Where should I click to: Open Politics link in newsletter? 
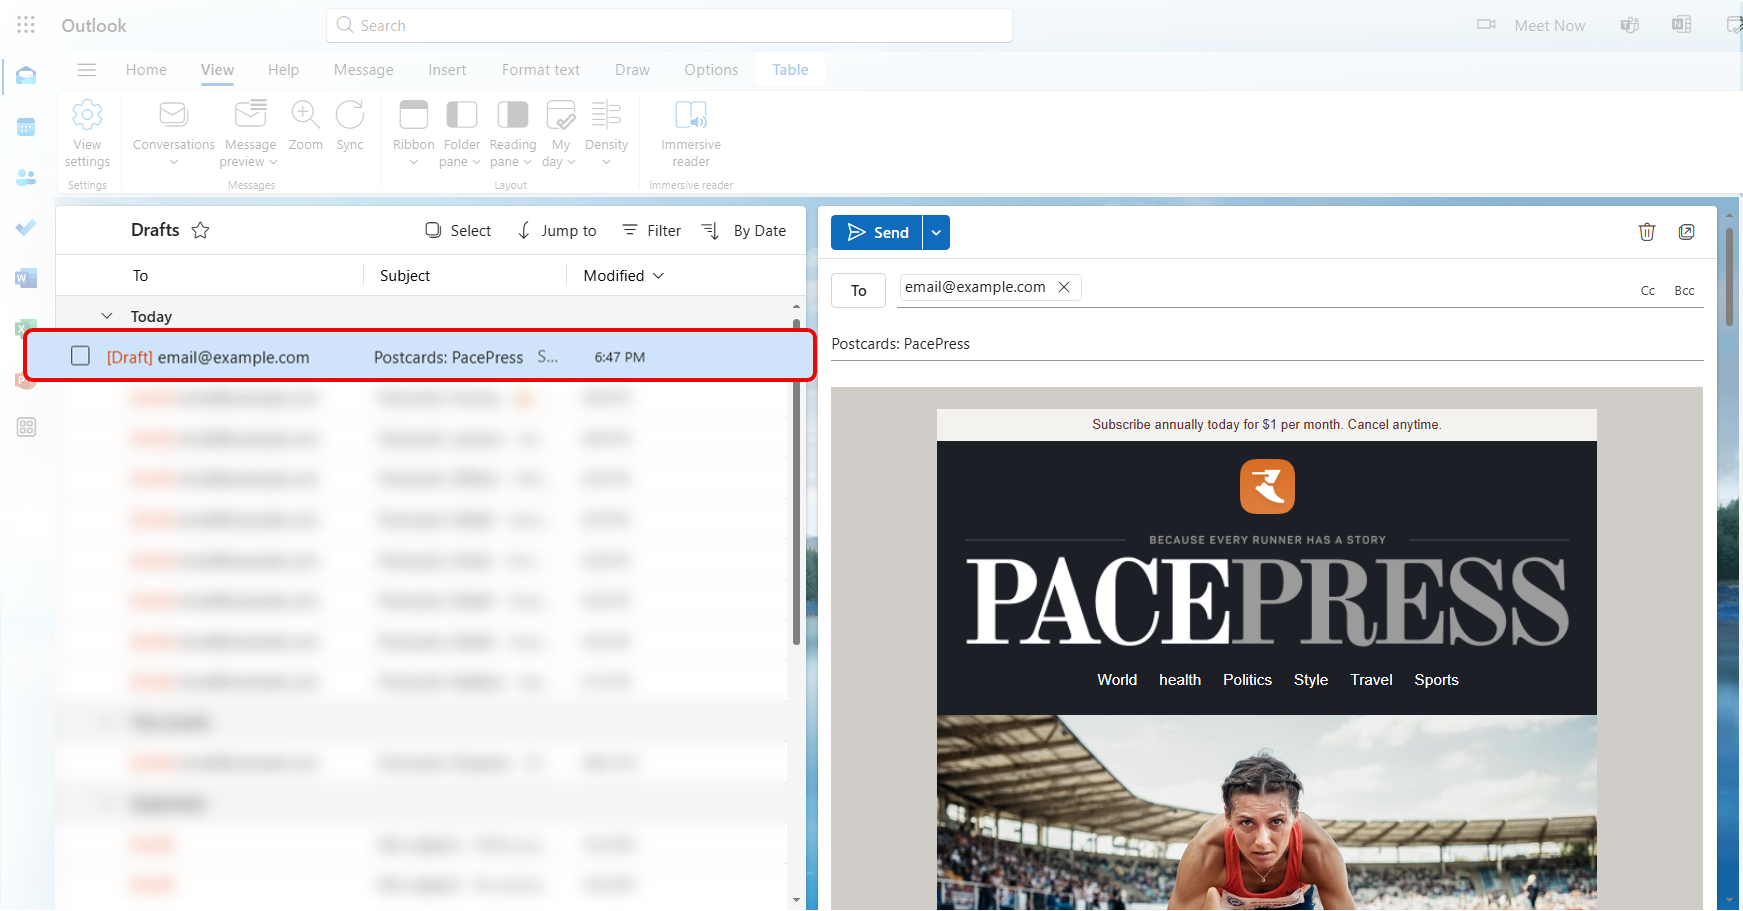pos(1247,680)
